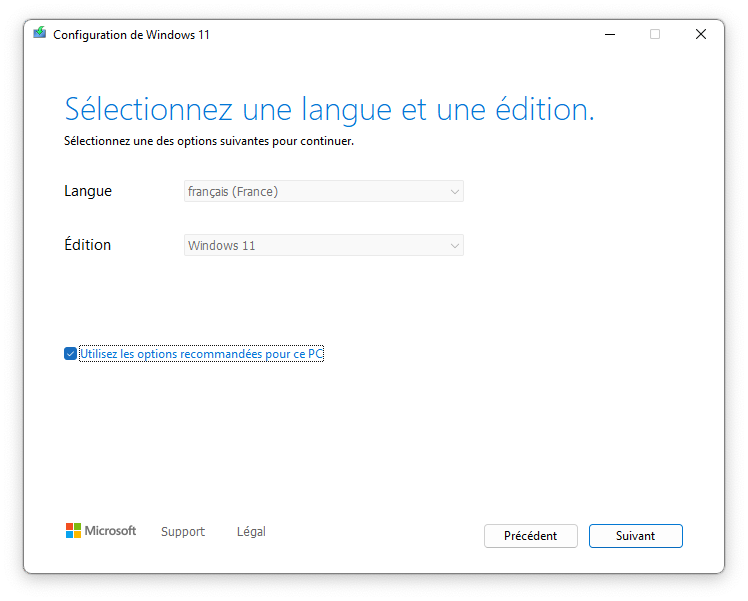Minimize the Windows 11 setup window
Image resolution: width=748 pixels, height=601 pixels.
[610, 34]
